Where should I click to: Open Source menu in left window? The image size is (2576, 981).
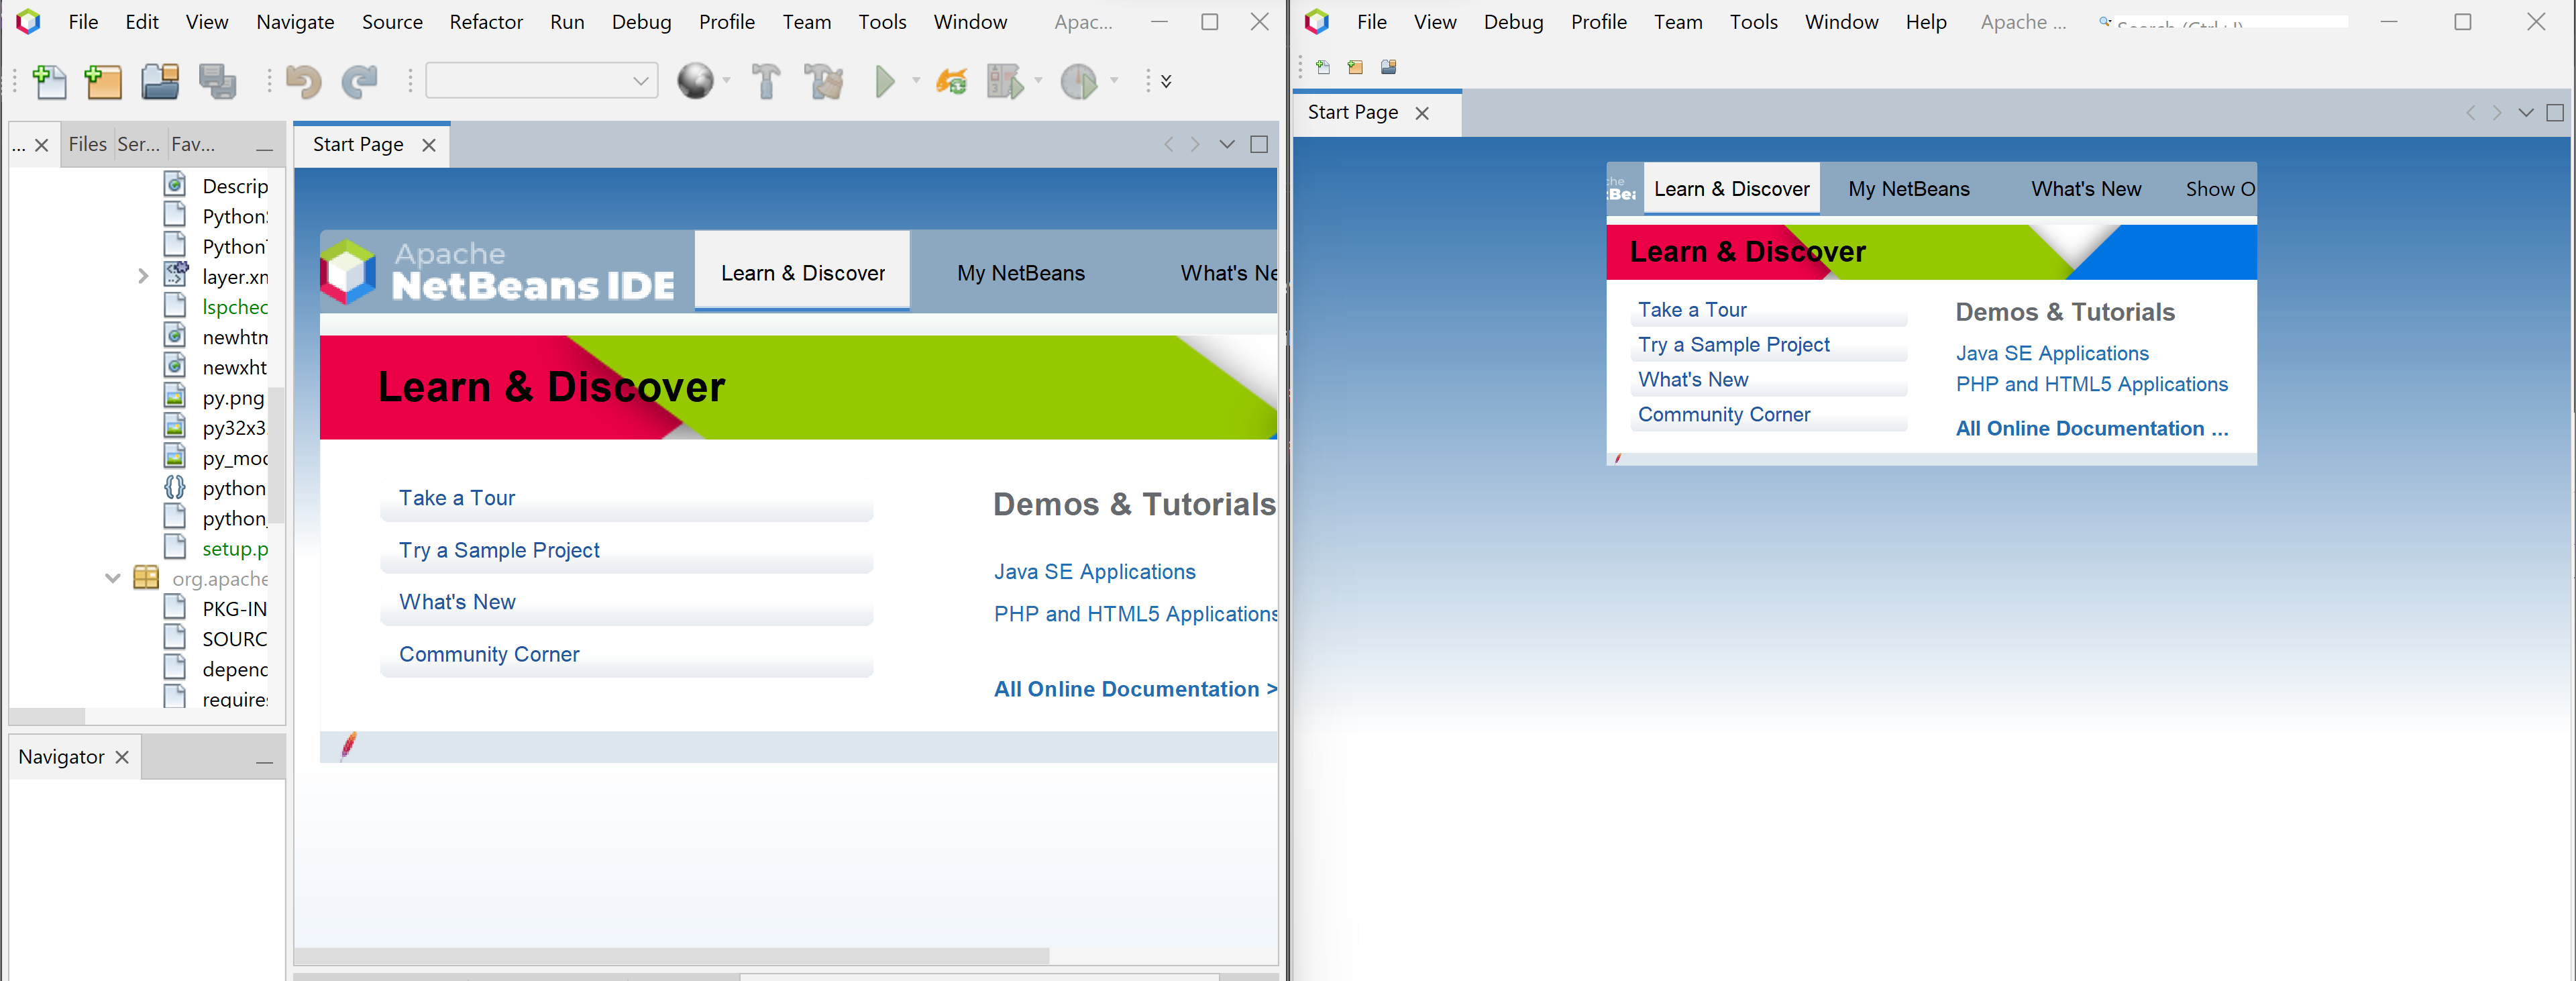[x=392, y=22]
